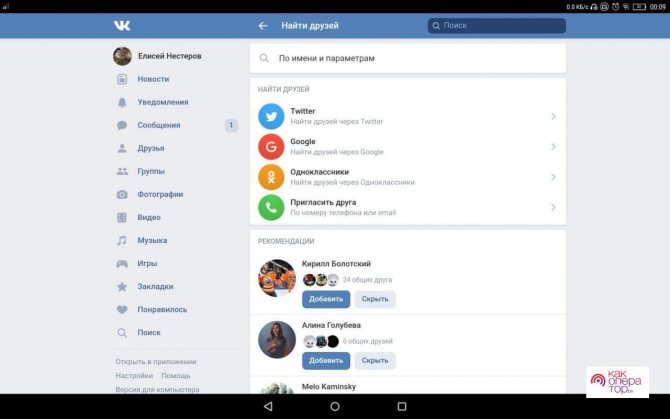The width and height of the screenshot is (670, 419).
Task: Expand the Google row chevron
Action: (x=553, y=147)
